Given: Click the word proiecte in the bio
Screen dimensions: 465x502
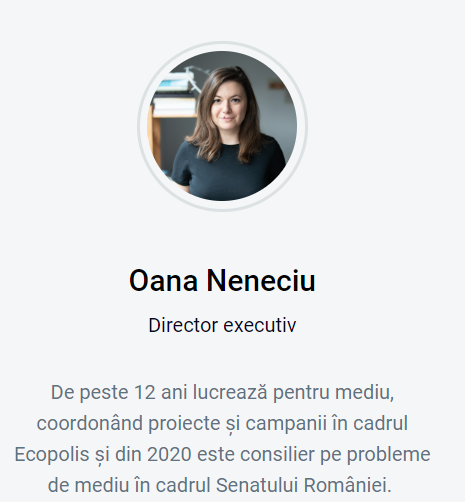Looking at the screenshot, I should (184, 424).
